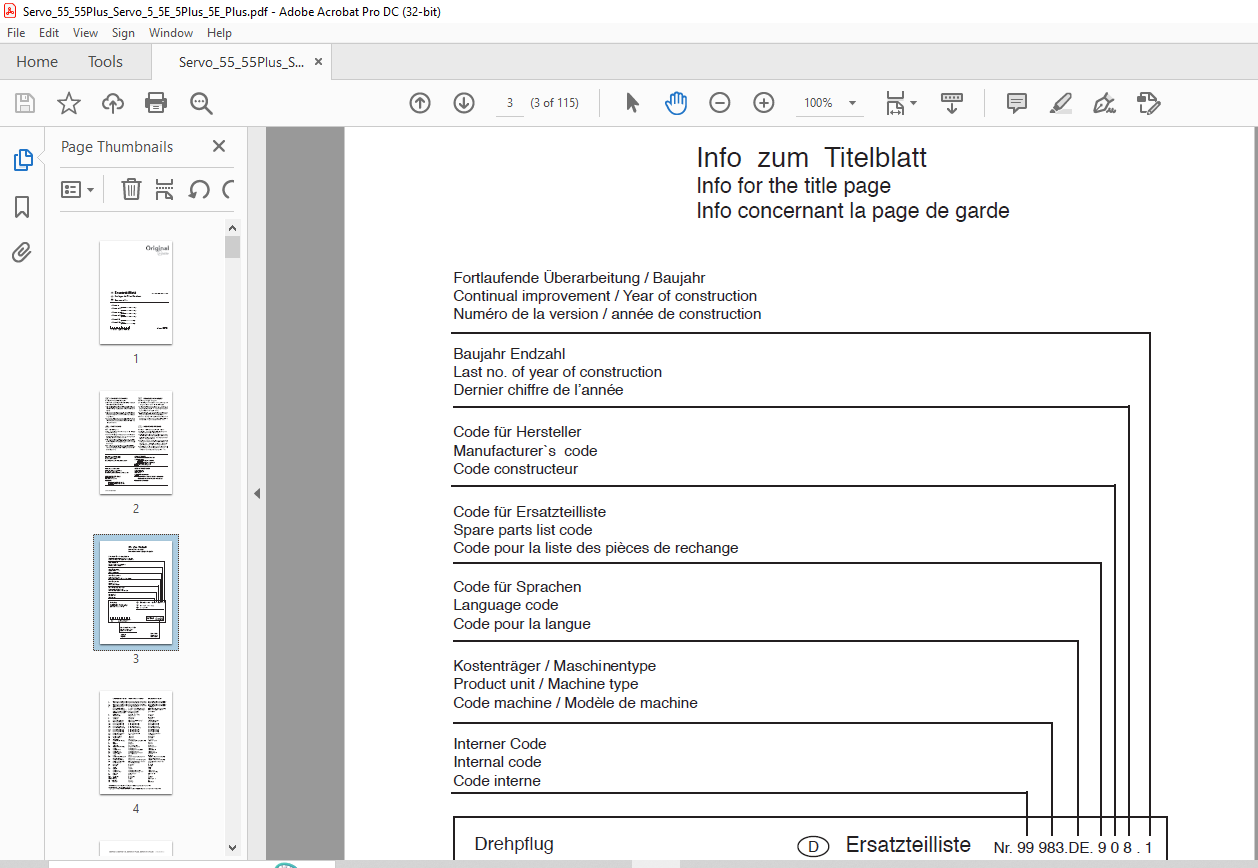Image resolution: width=1258 pixels, height=868 pixels.
Task: Click the '(3 of 115)' page count label
Action: (x=554, y=103)
